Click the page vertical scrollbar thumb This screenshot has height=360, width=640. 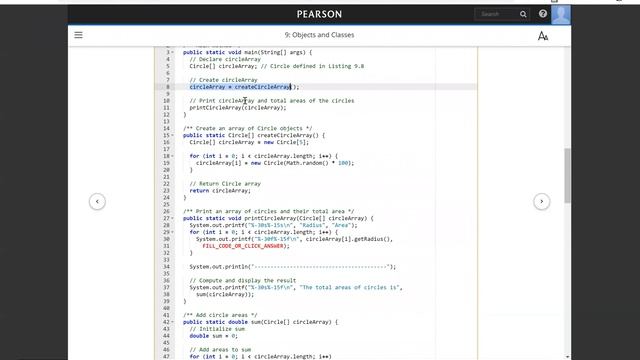(x=567, y=176)
